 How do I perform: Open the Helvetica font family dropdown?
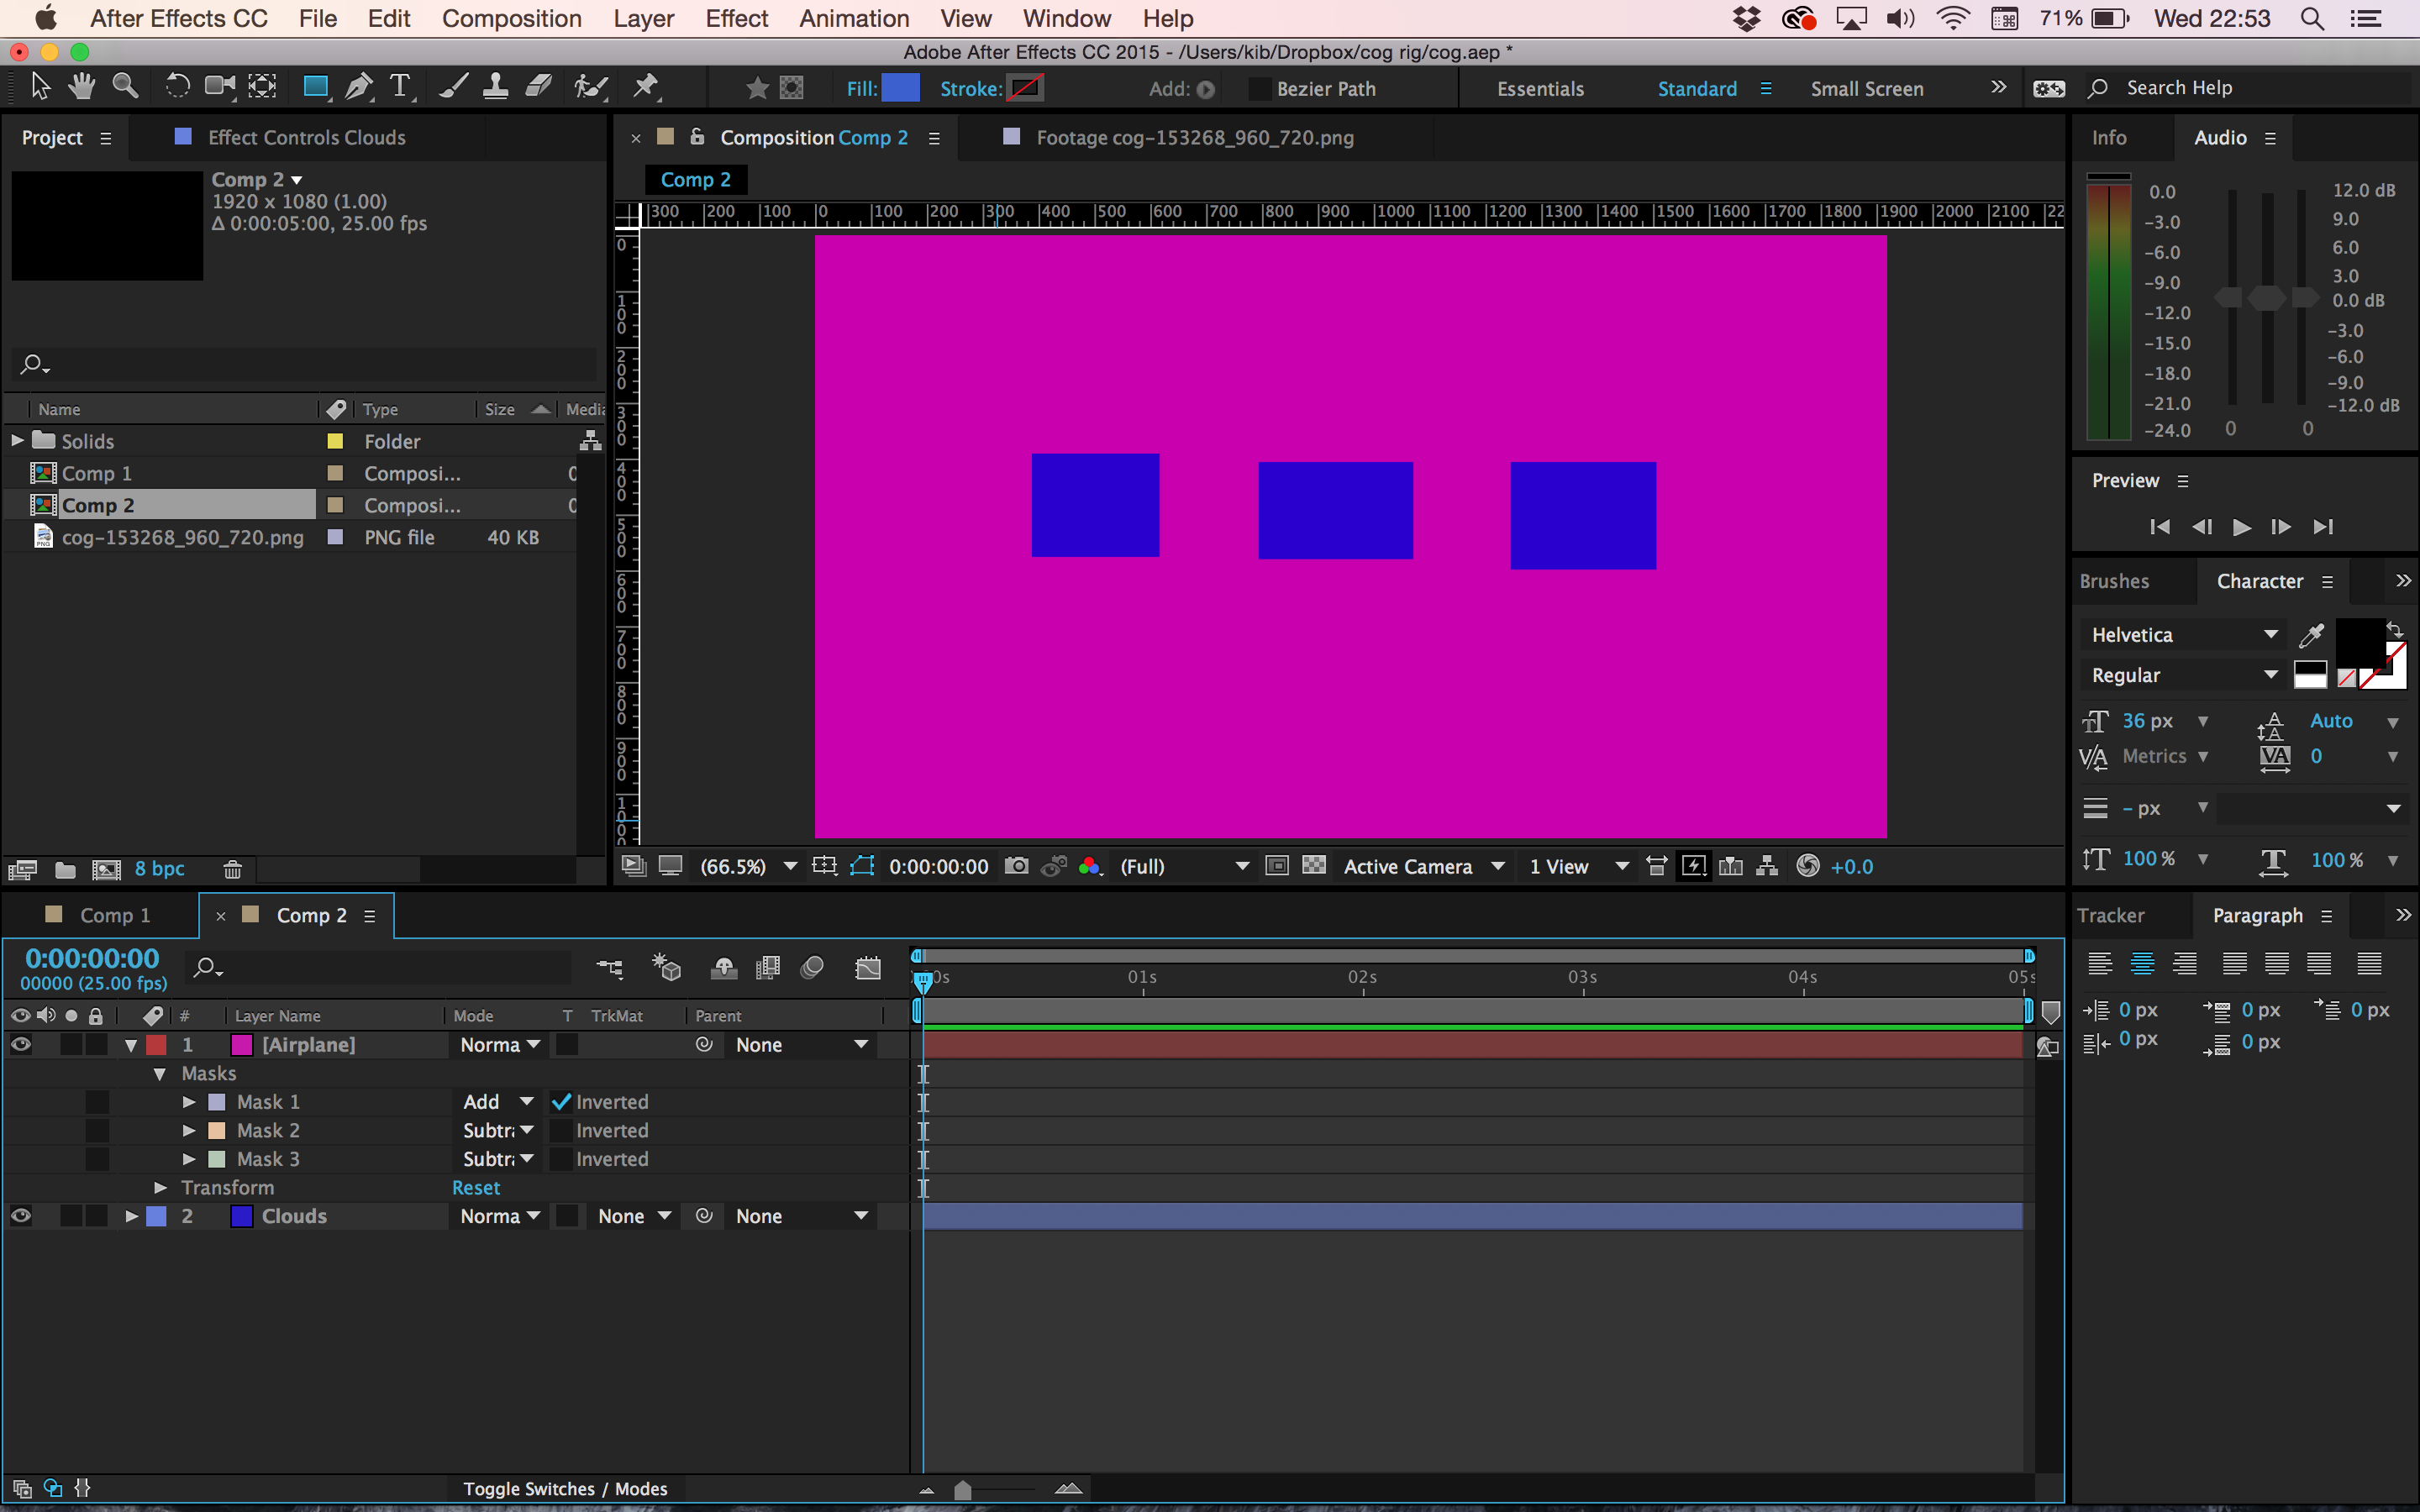click(2184, 634)
